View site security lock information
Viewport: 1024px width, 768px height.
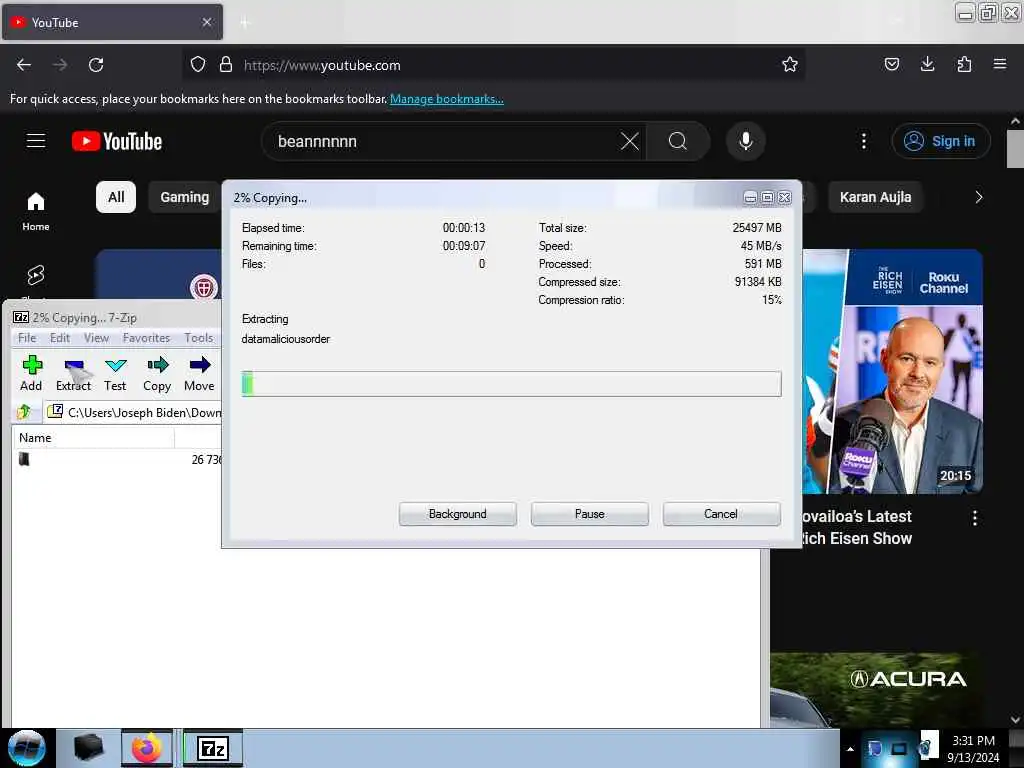click(226, 64)
